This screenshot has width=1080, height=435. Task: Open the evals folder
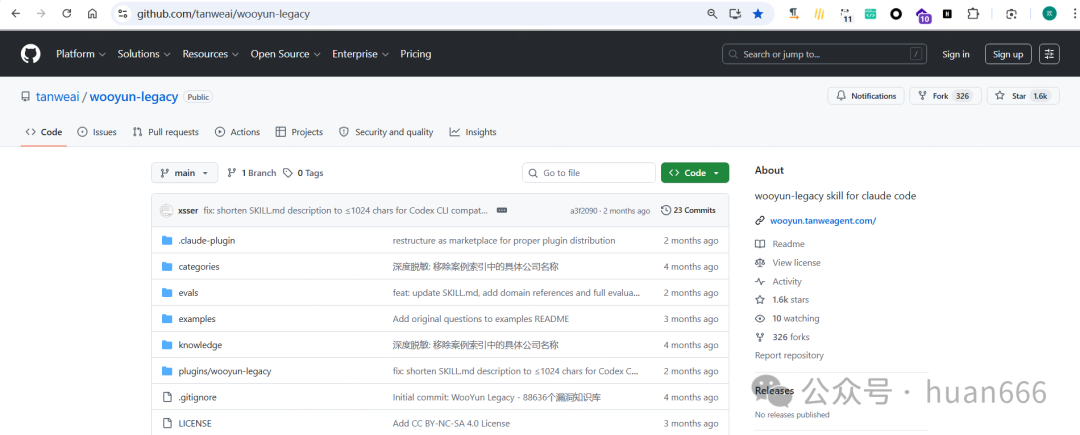coord(188,293)
